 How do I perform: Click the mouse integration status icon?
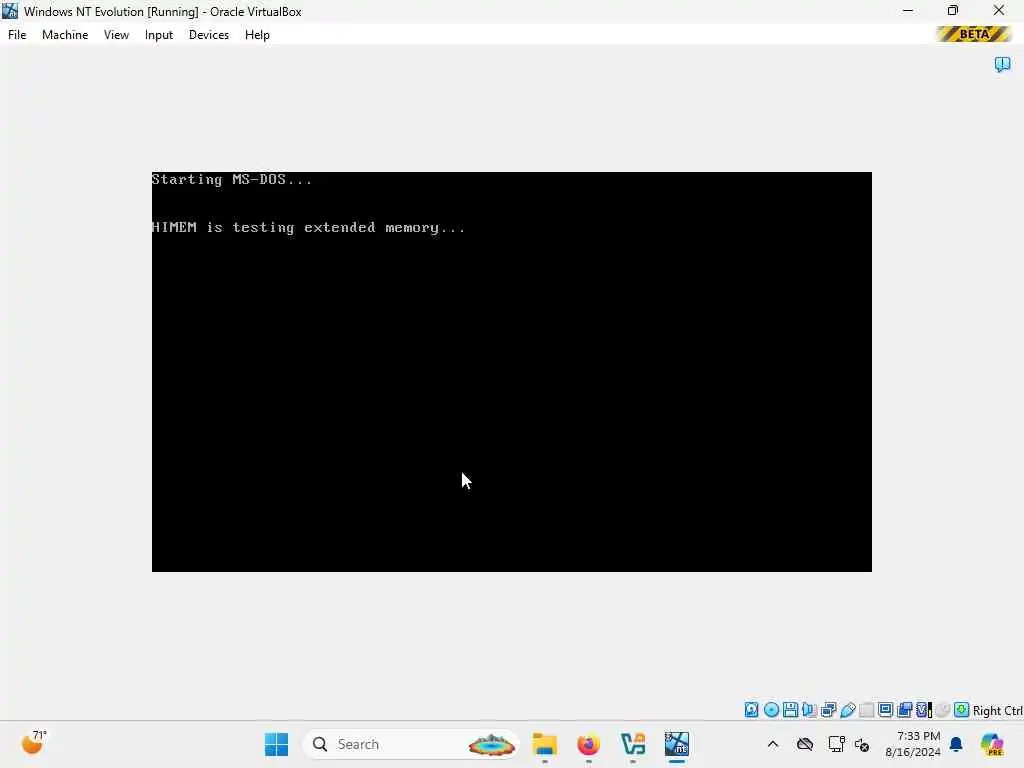(942, 710)
